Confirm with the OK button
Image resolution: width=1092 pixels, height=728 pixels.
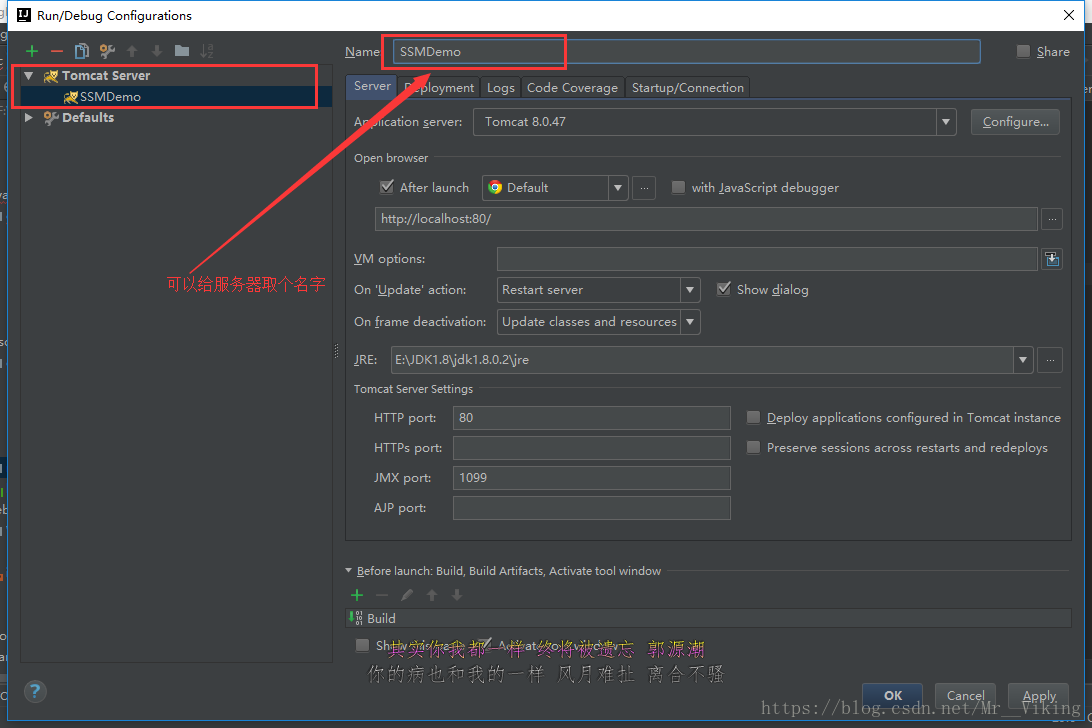(x=893, y=695)
